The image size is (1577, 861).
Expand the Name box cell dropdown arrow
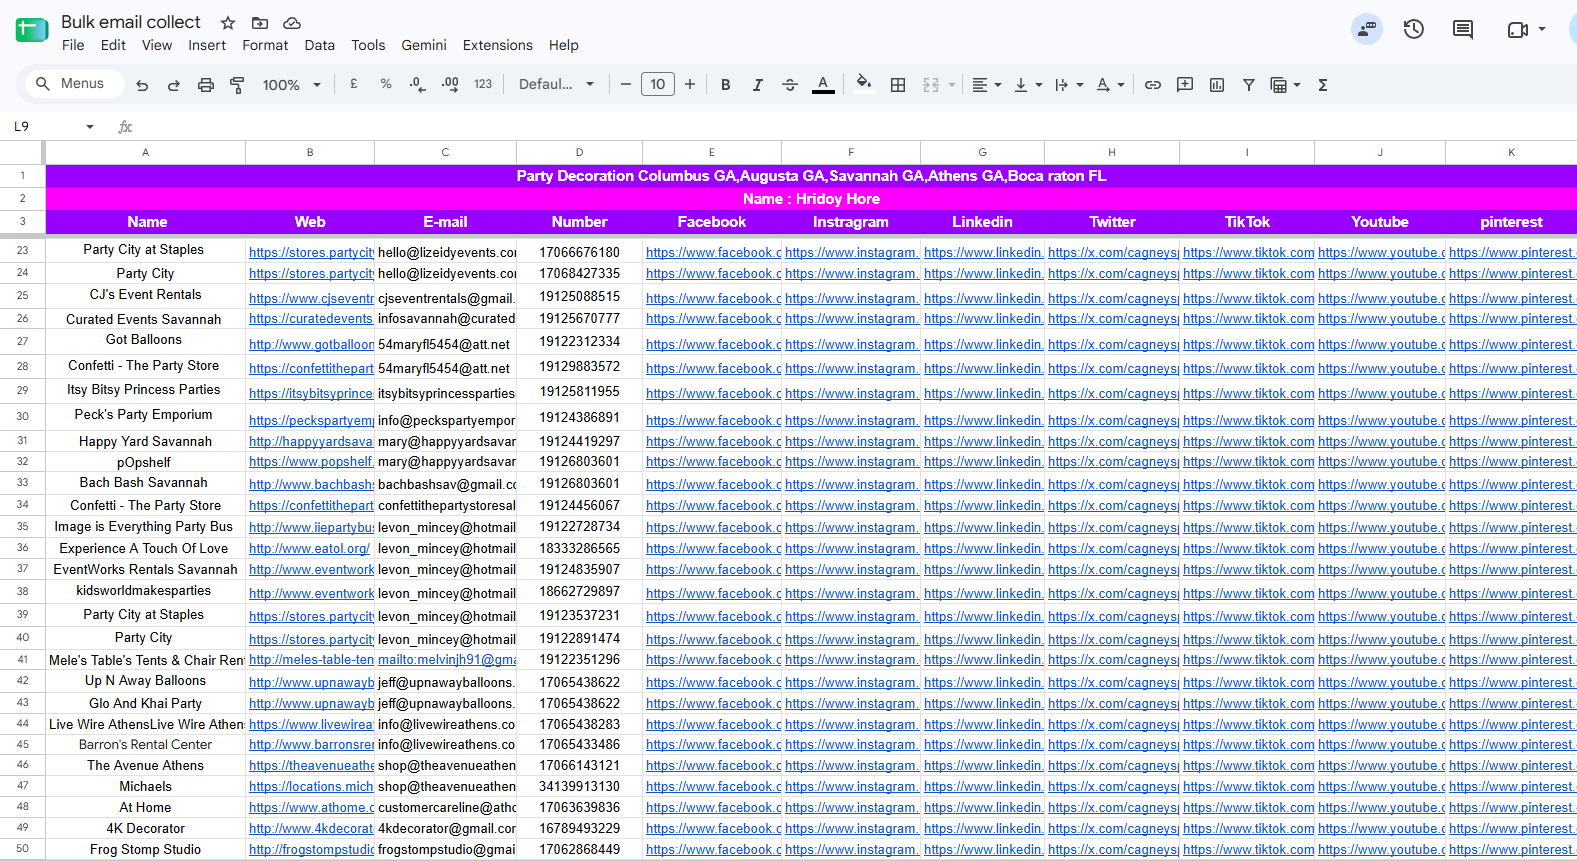point(90,127)
